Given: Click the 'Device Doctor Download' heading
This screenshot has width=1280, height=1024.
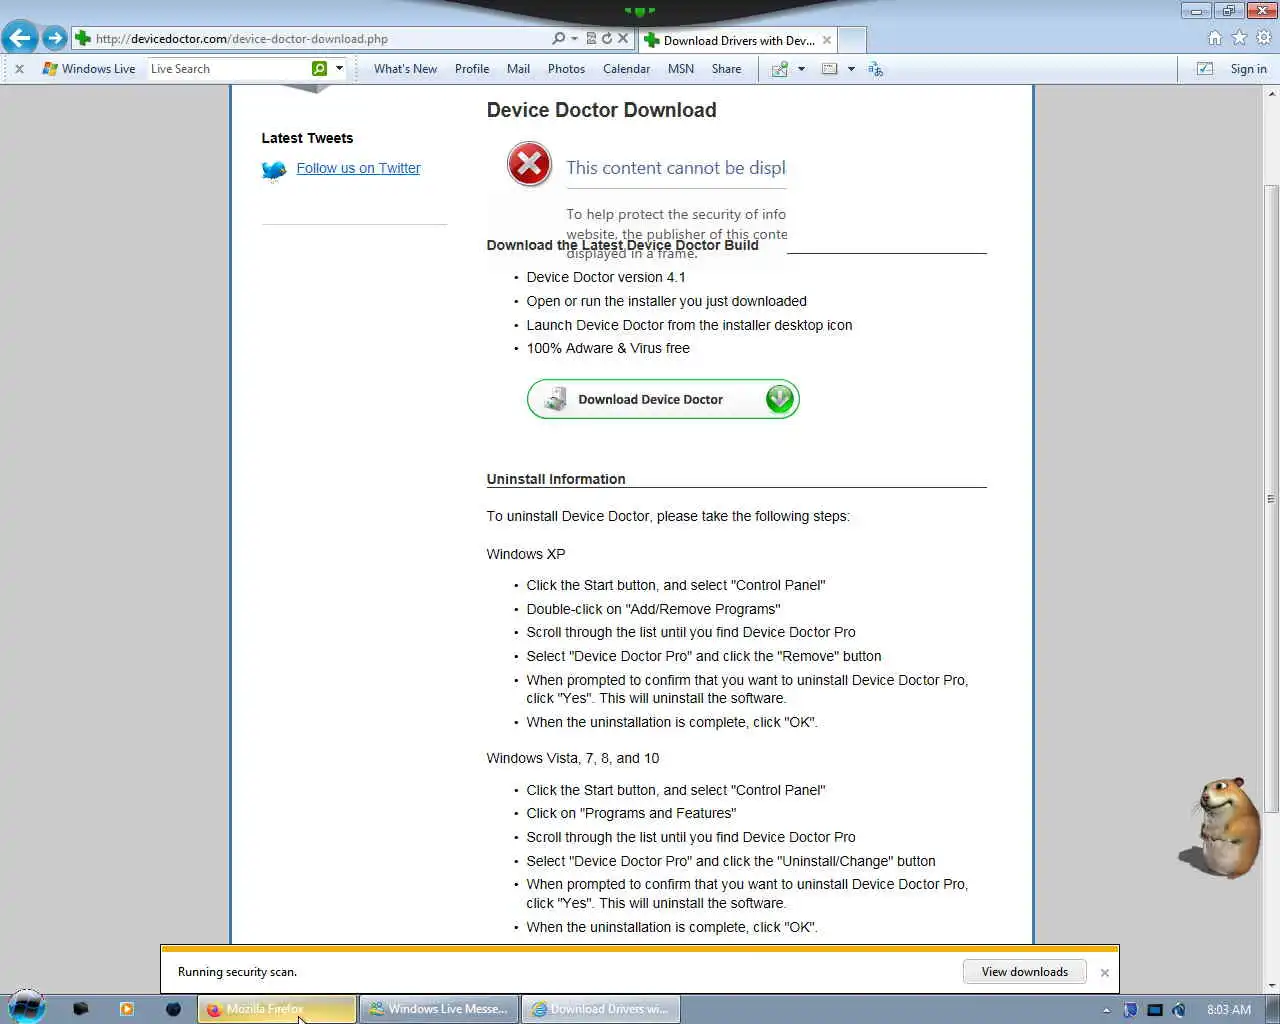Looking at the screenshot, I should tap(601, 110).
